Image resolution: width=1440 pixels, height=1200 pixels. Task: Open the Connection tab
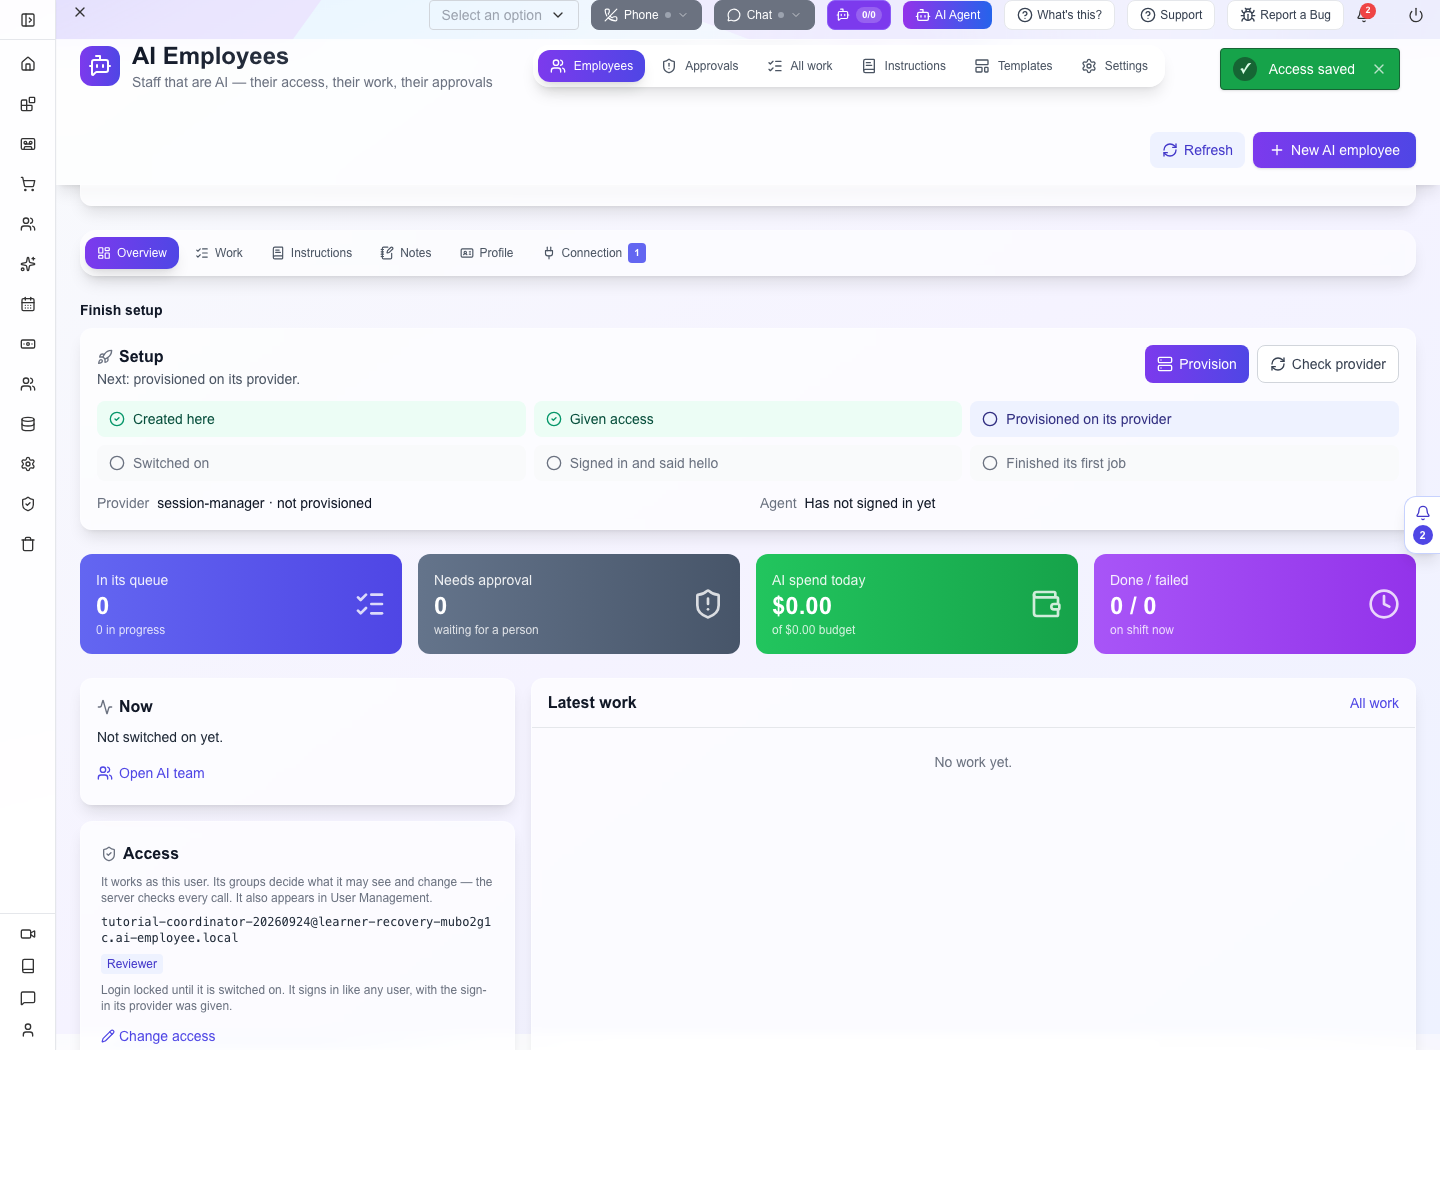[594, 253]
